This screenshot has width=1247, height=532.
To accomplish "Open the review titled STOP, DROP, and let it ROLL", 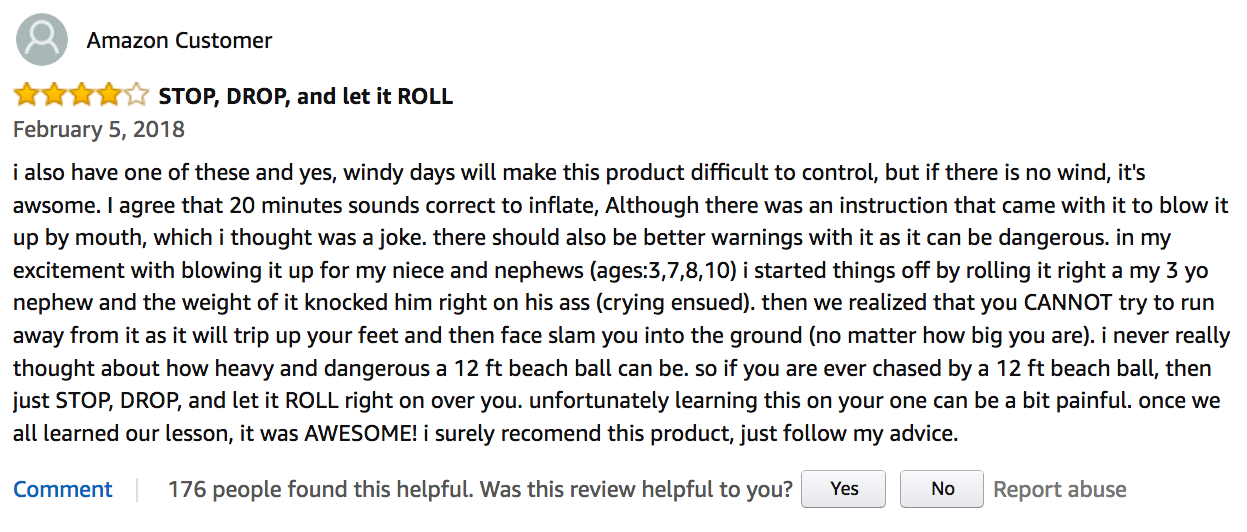I will (306, 97).
